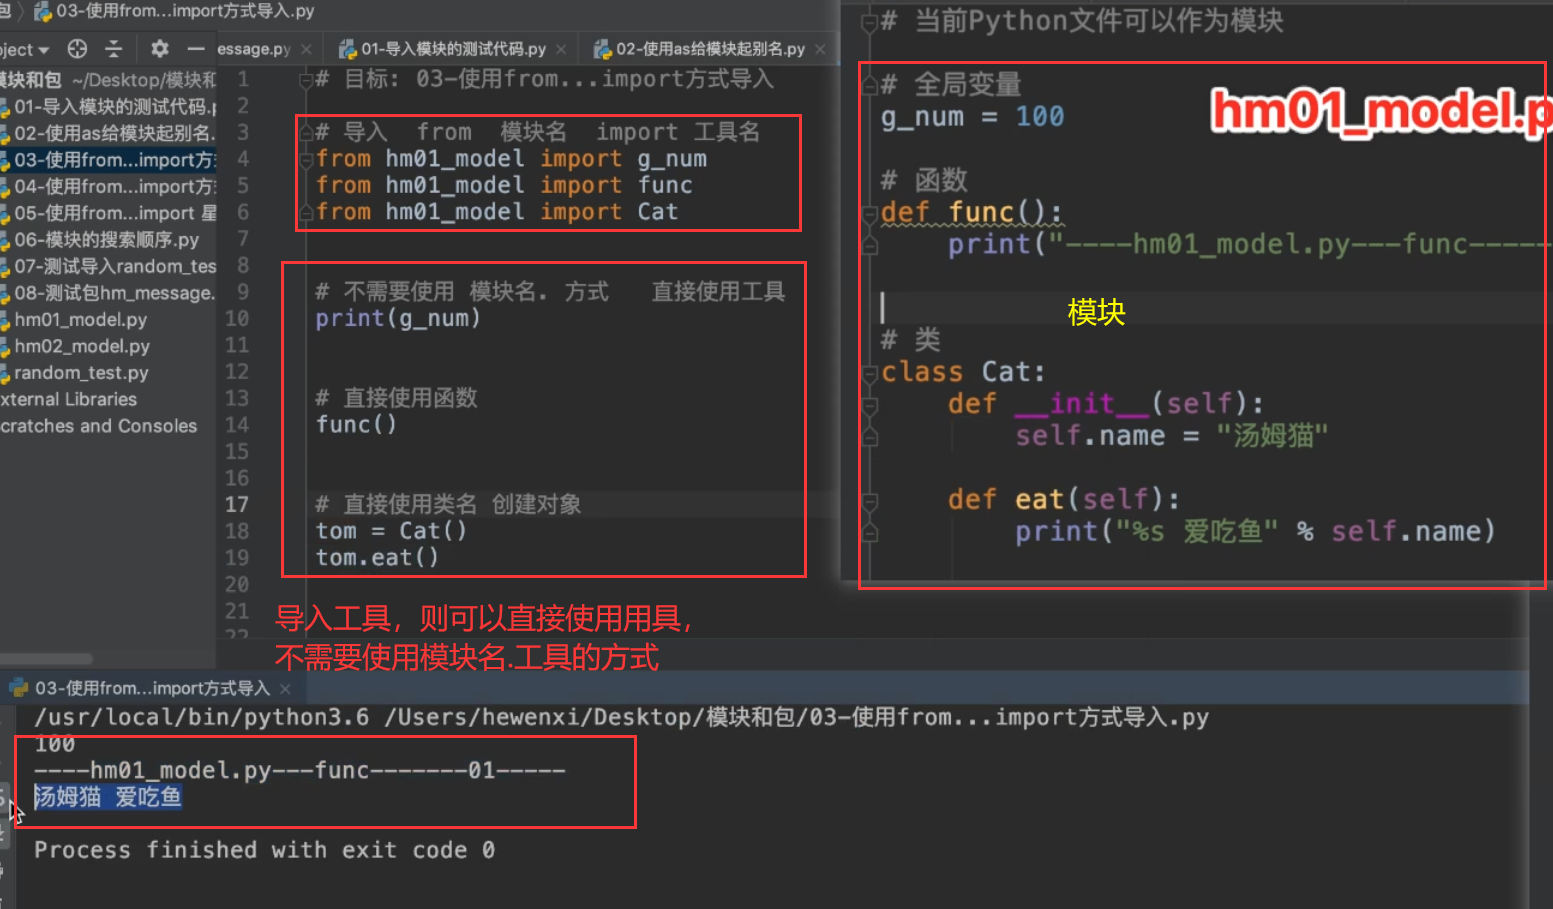
Task: Hide the Project panel with minus icon
Action: (x=196, y=48)
